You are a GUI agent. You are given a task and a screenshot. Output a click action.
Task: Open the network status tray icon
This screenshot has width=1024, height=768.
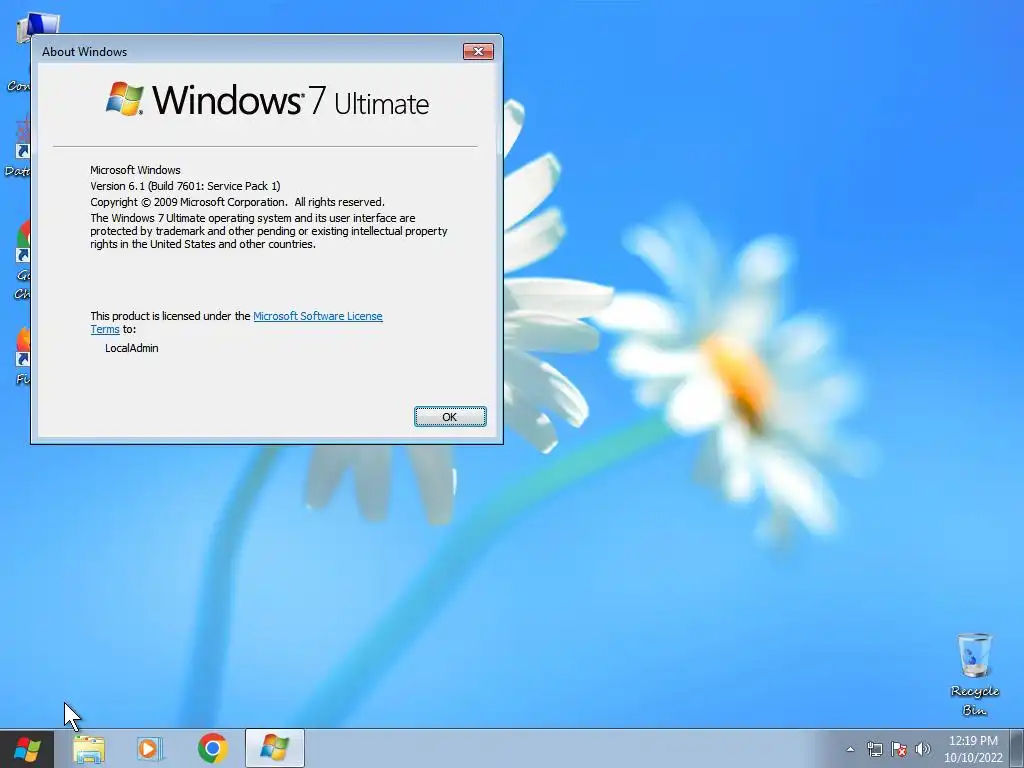pyautogui.click(x=874, y=749)
